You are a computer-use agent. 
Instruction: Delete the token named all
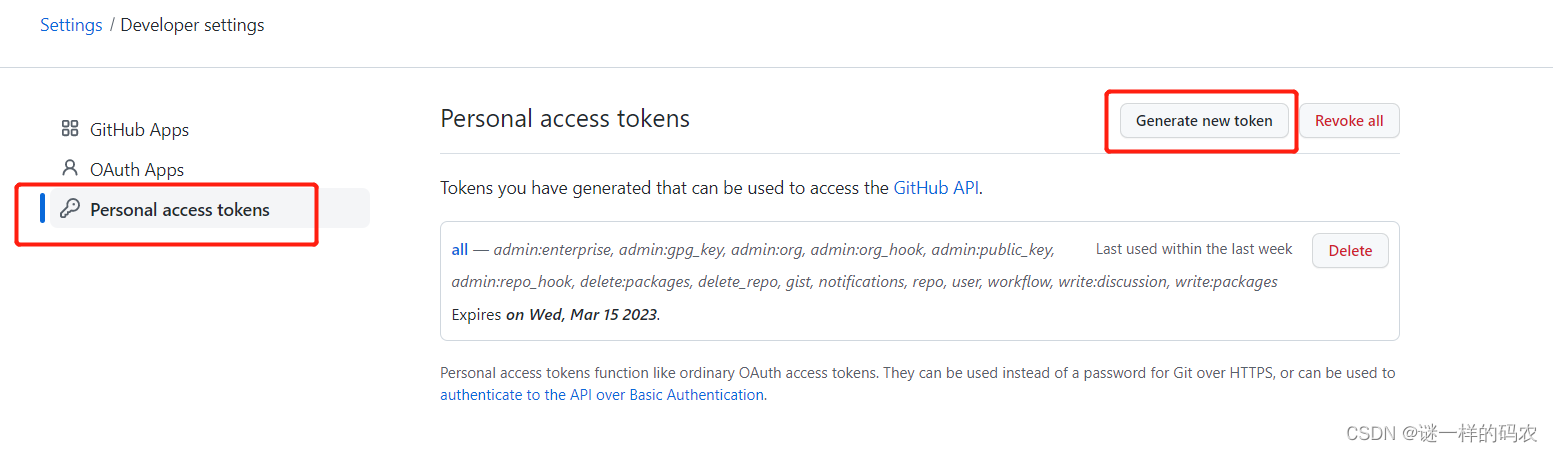click(1350, 251)
